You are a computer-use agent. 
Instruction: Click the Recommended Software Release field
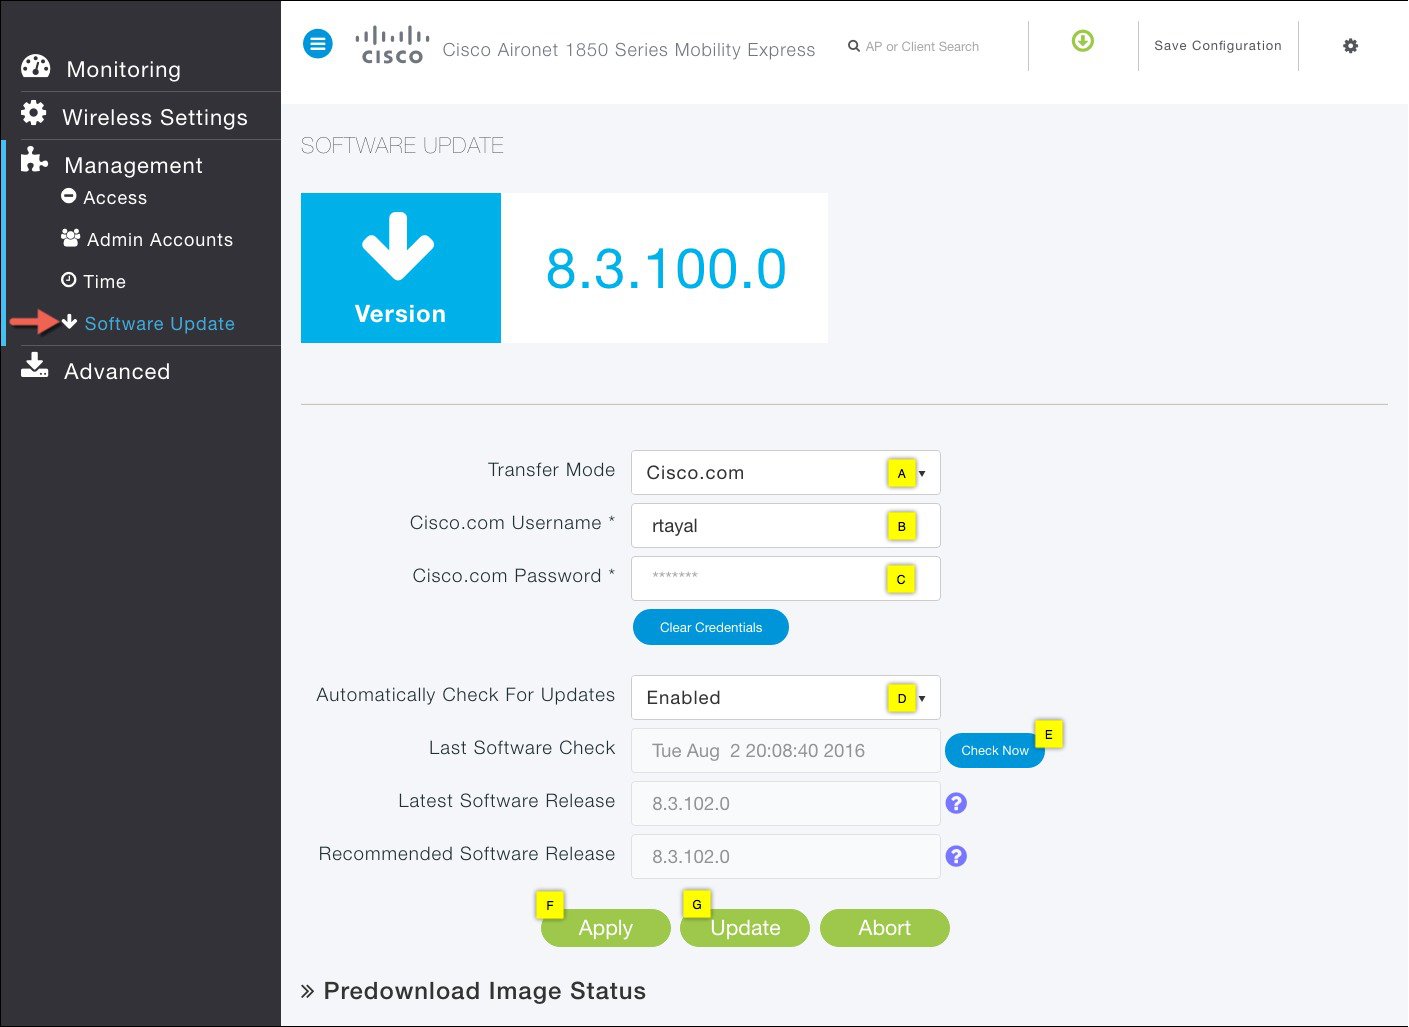786,857
